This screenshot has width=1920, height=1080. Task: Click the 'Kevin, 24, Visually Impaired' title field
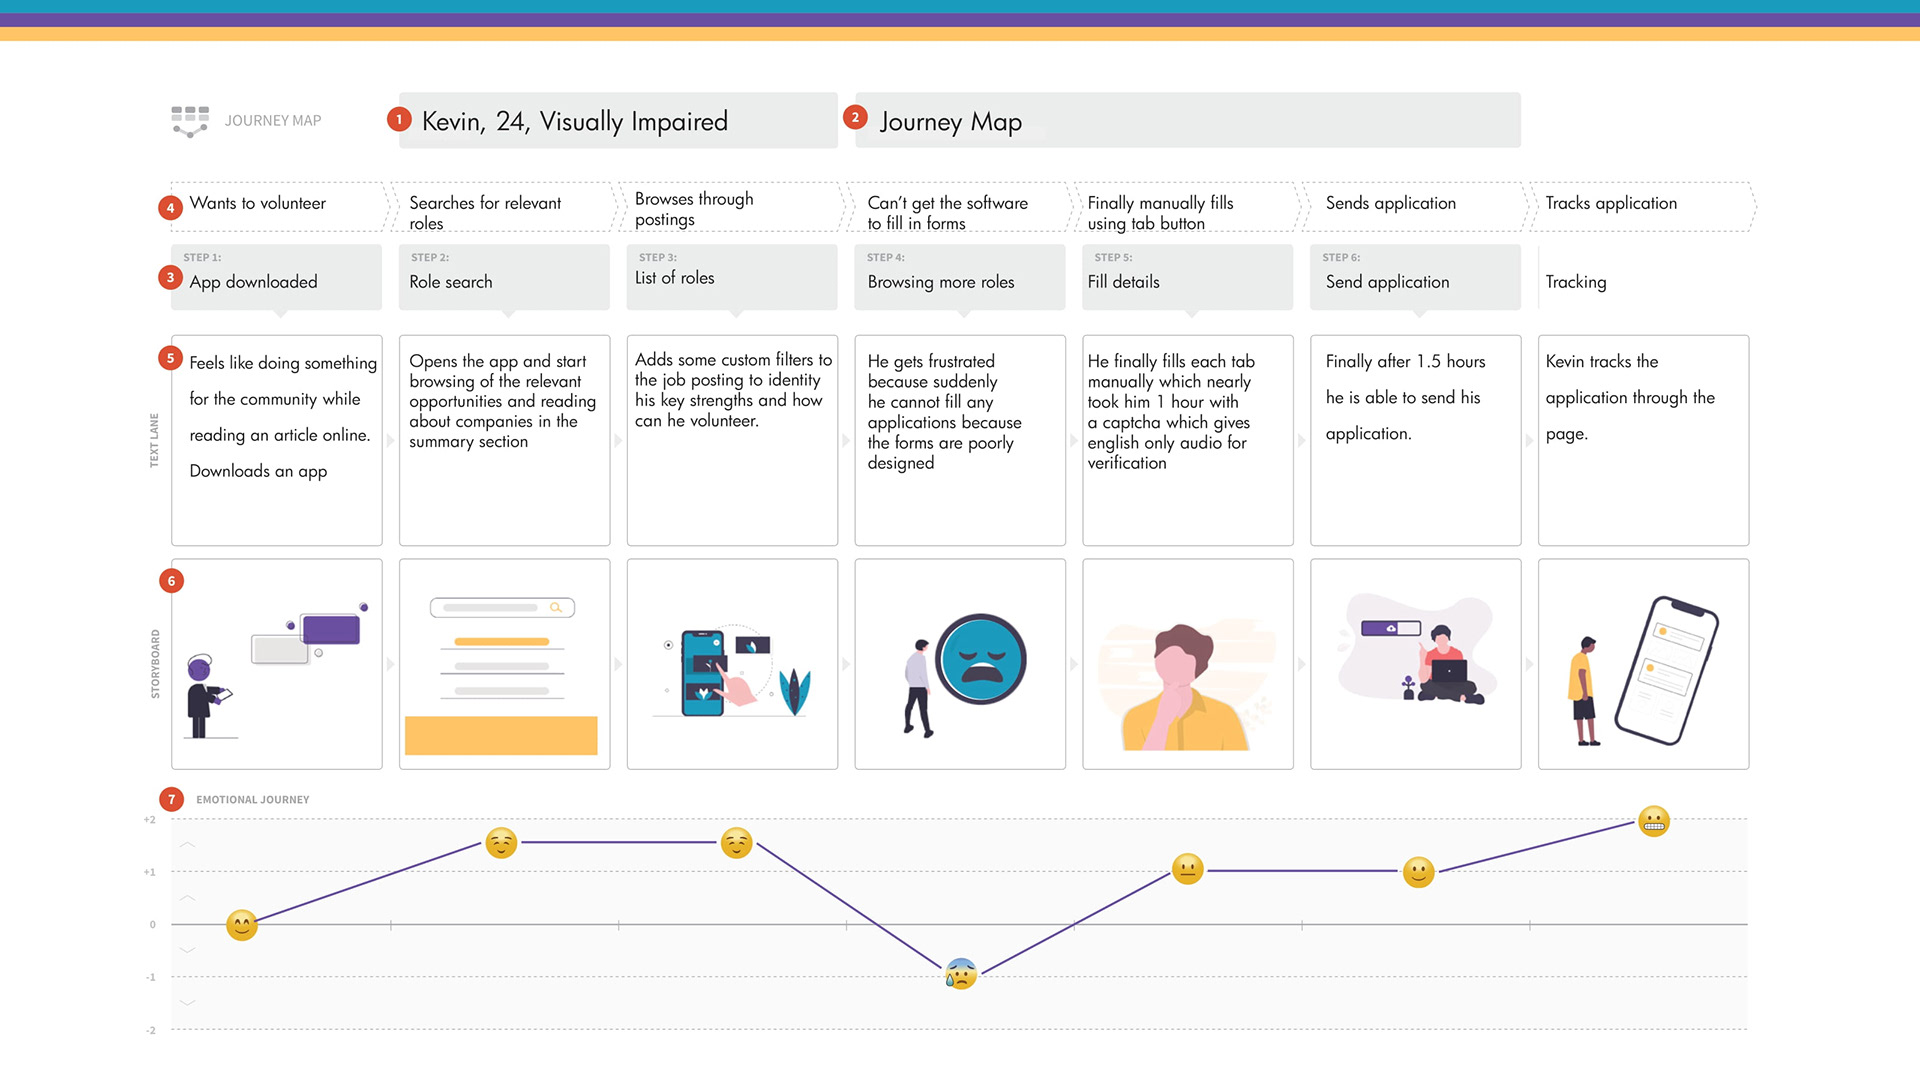coord(618,121)
